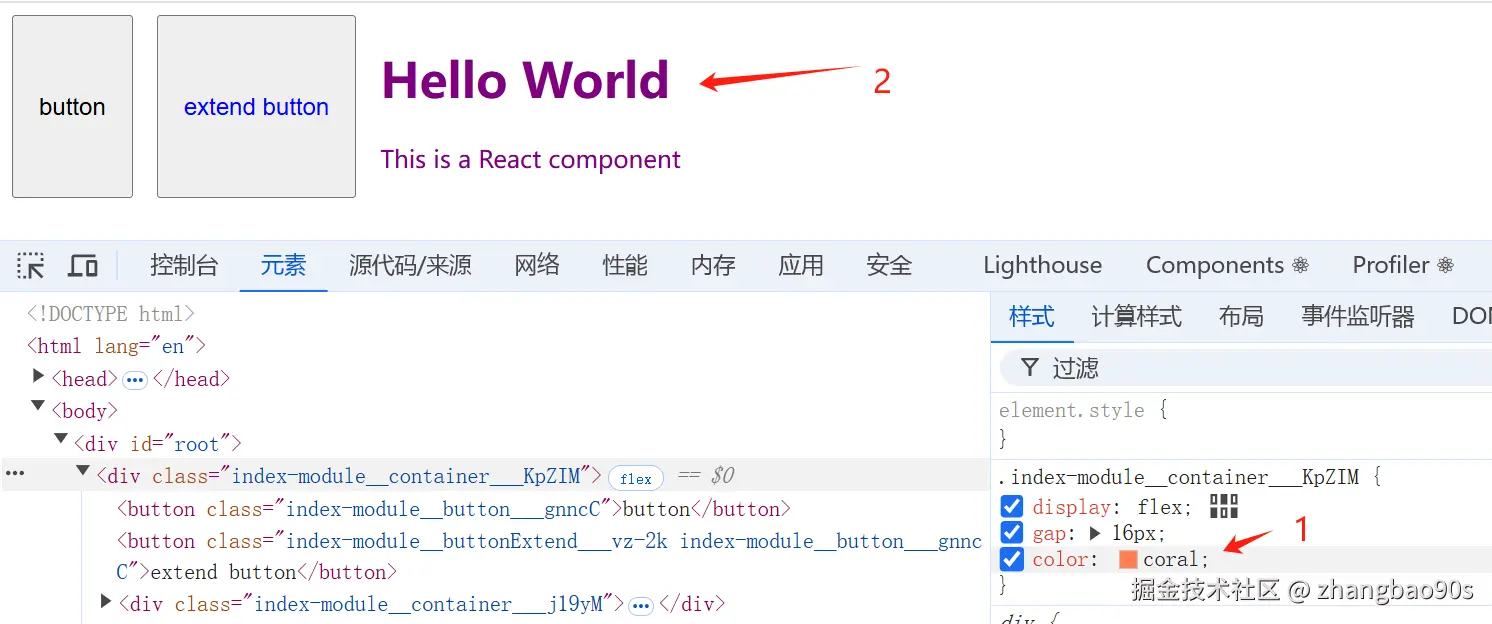Expand the head ellipsis badge

(x=135, y=380)
